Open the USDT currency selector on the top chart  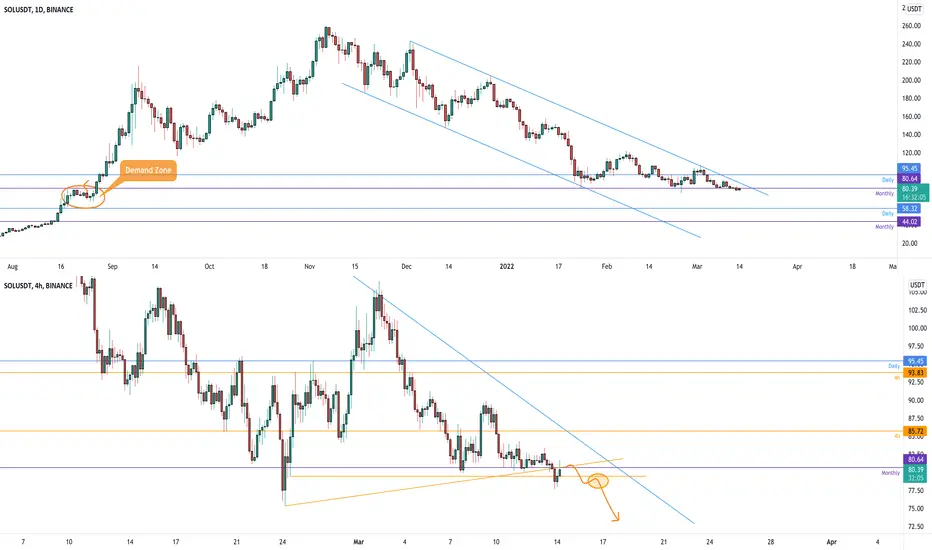914,9
